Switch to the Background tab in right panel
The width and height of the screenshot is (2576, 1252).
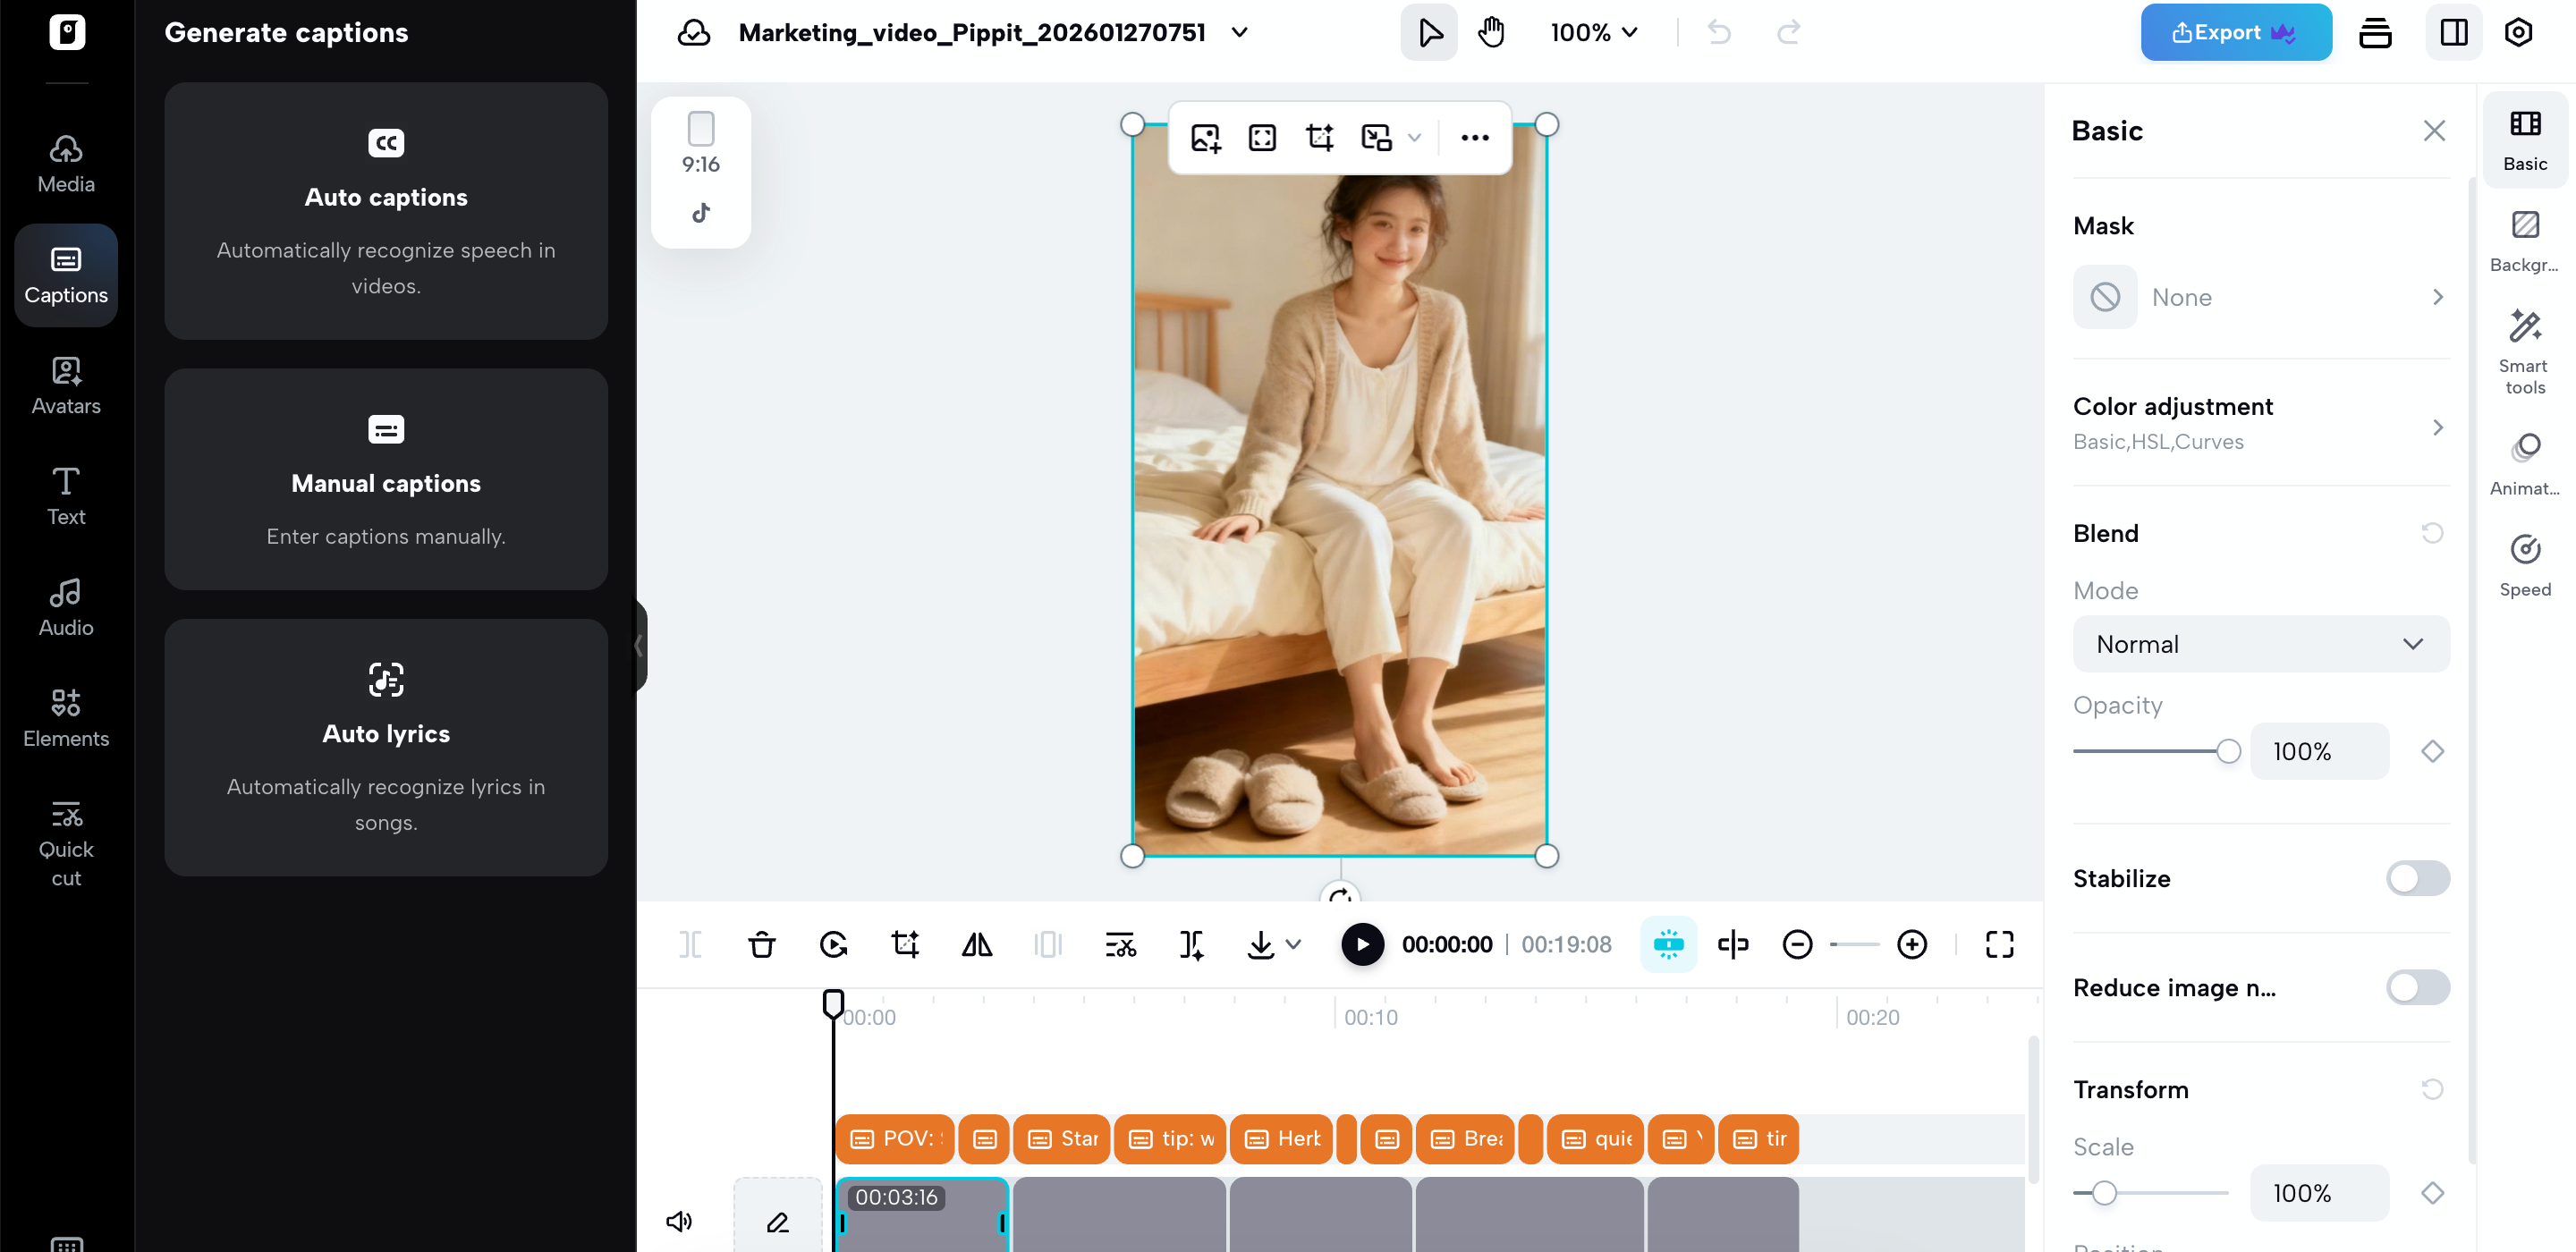click(x=2524, y=237)
